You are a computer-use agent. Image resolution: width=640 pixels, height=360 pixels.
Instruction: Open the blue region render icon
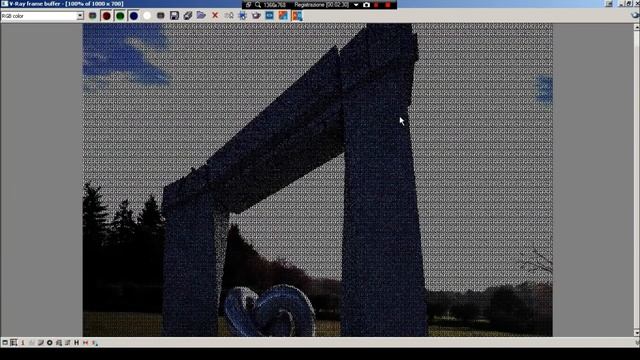click(269, 16)
